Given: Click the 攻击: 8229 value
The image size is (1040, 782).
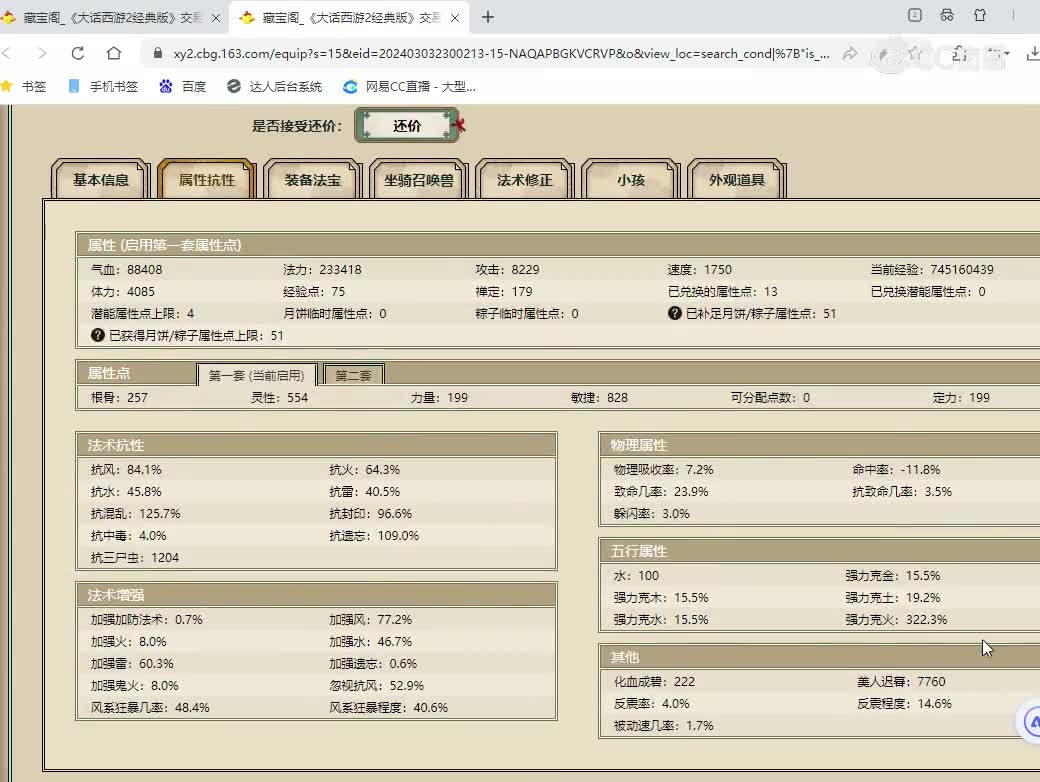Looking at the screenshot, I should [x=507, y=269].
